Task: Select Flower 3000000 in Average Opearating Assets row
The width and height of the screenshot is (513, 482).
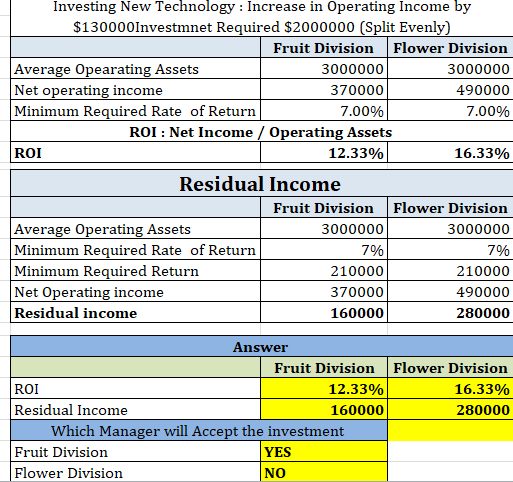Action: [x=450, y=69]
